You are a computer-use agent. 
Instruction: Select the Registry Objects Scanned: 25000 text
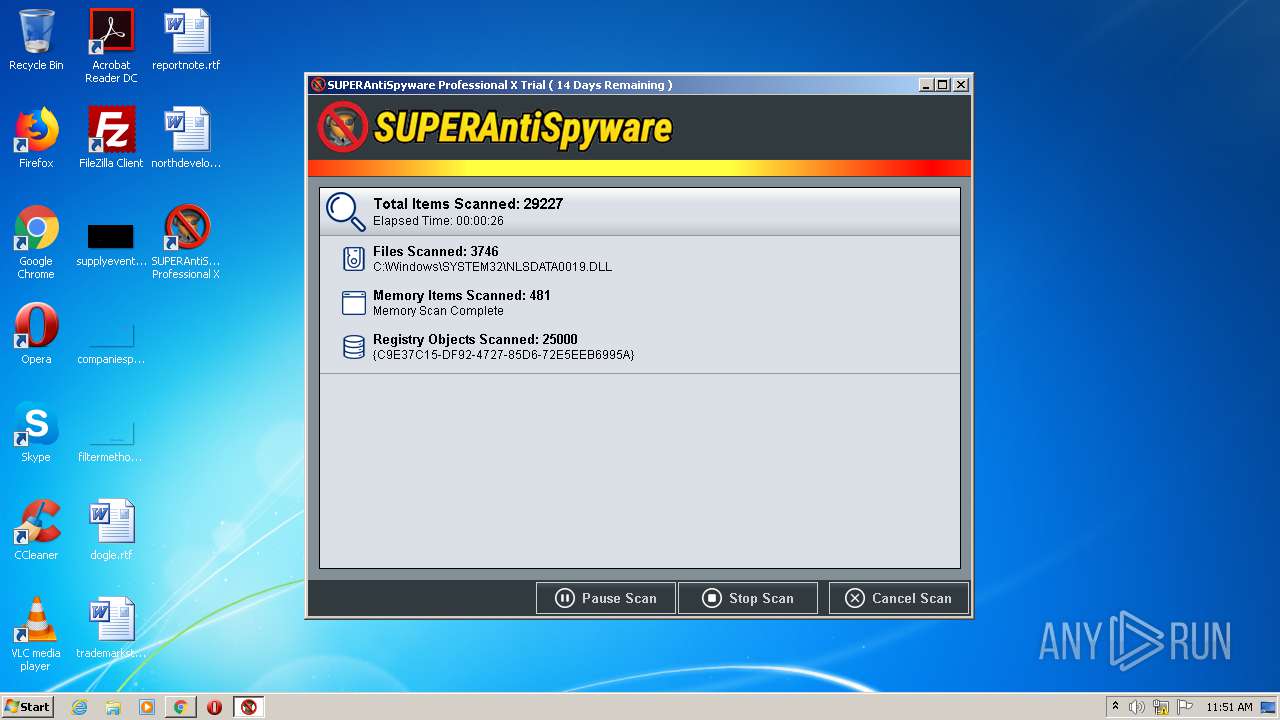tap(475, 340)
